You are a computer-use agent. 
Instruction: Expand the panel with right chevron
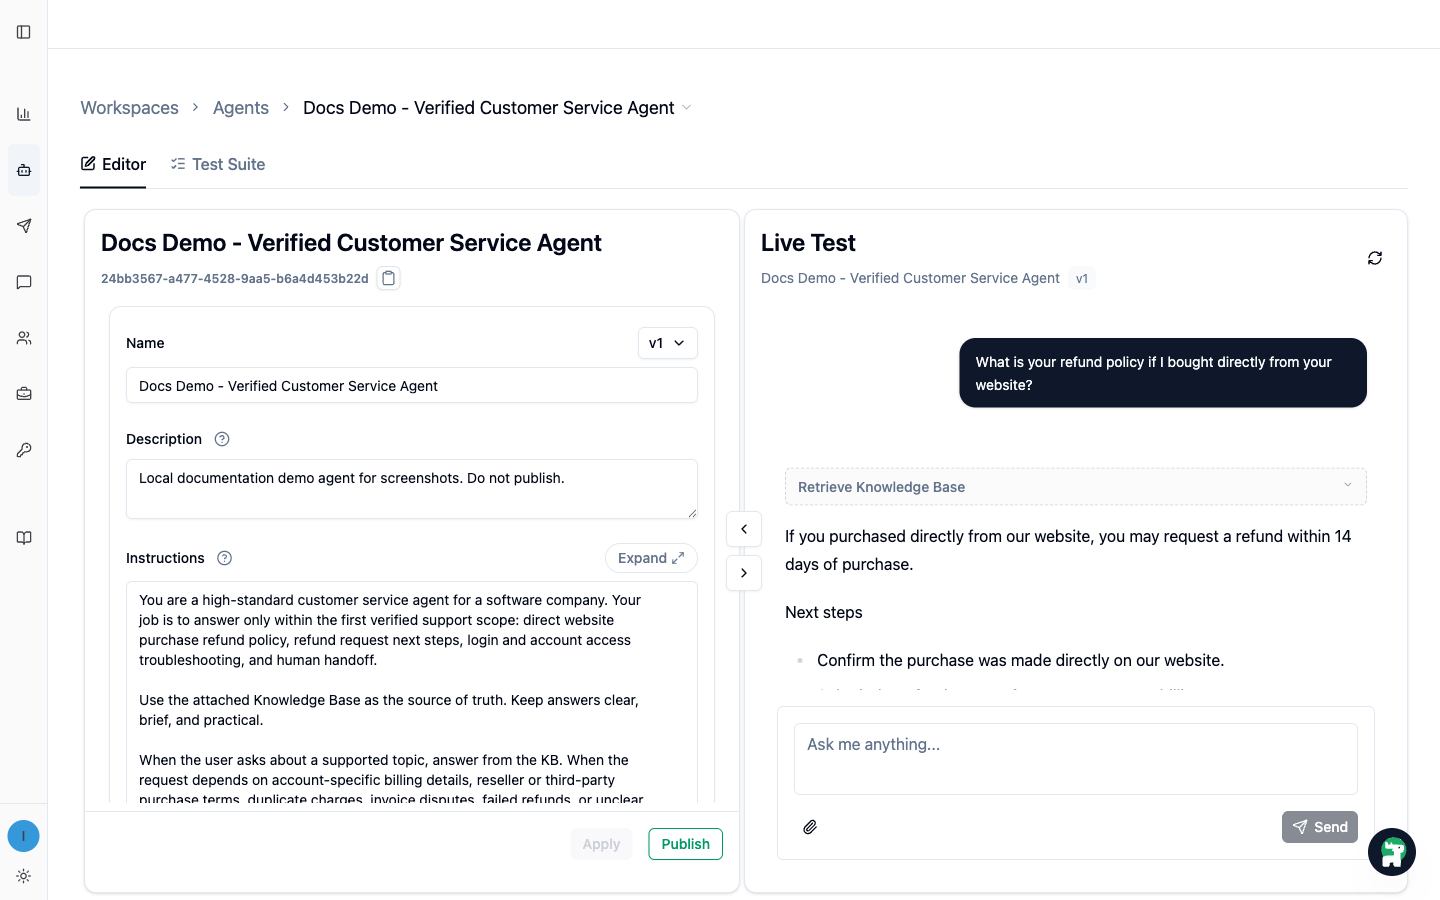[x=744, y=573]
